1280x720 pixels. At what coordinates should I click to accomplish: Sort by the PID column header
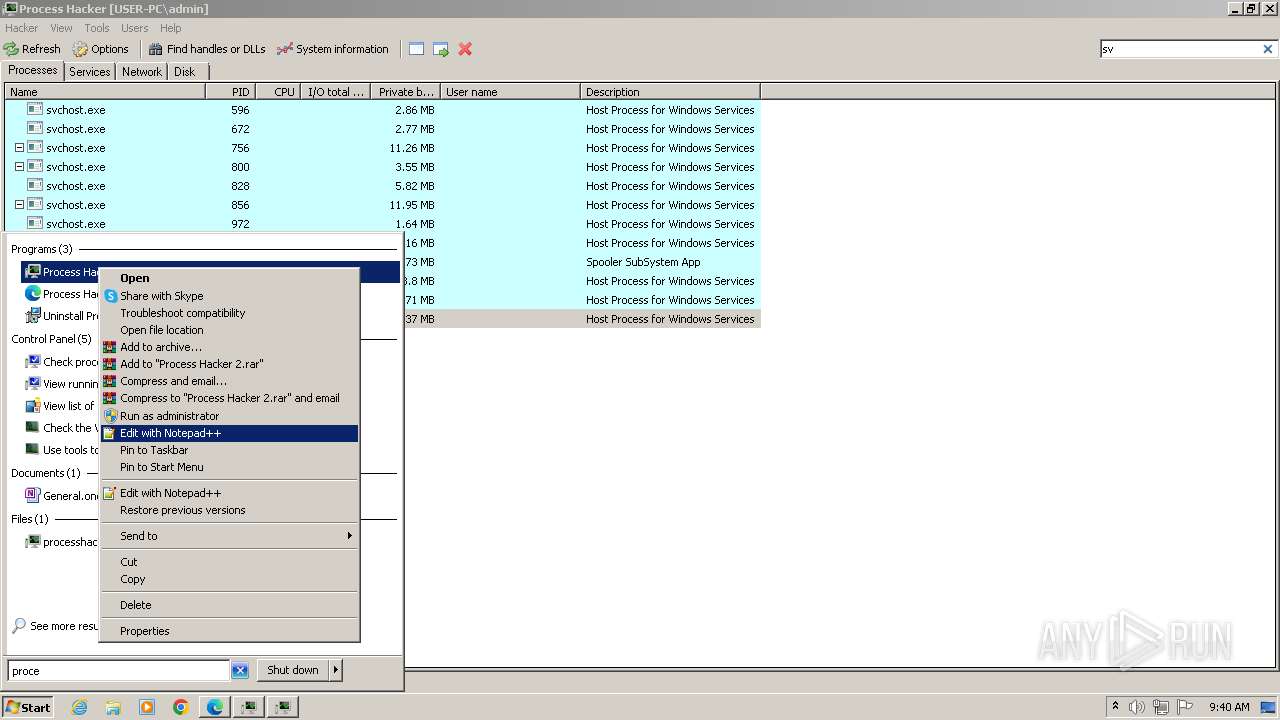230,92
